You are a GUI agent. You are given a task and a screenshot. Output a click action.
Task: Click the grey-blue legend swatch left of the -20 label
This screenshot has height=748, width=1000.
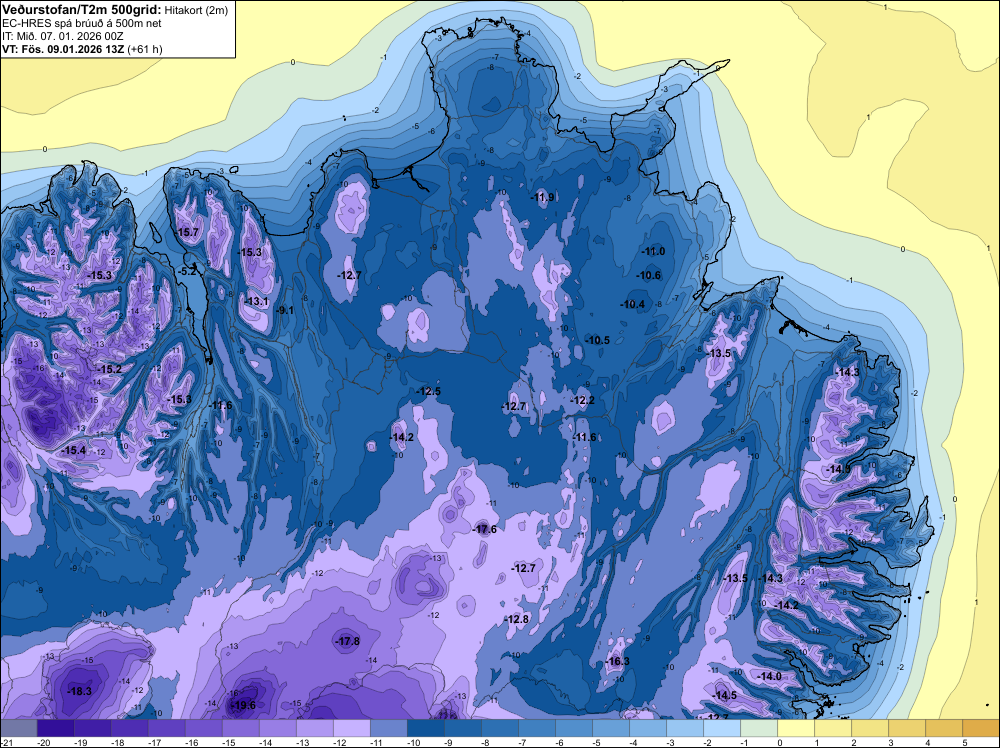18,728
